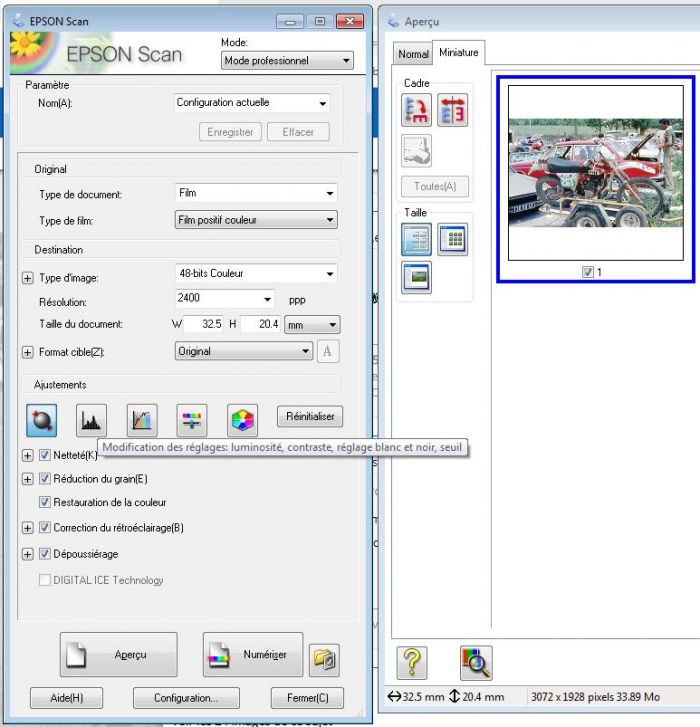Open the Color Palette tool

[x=242, y=420]
